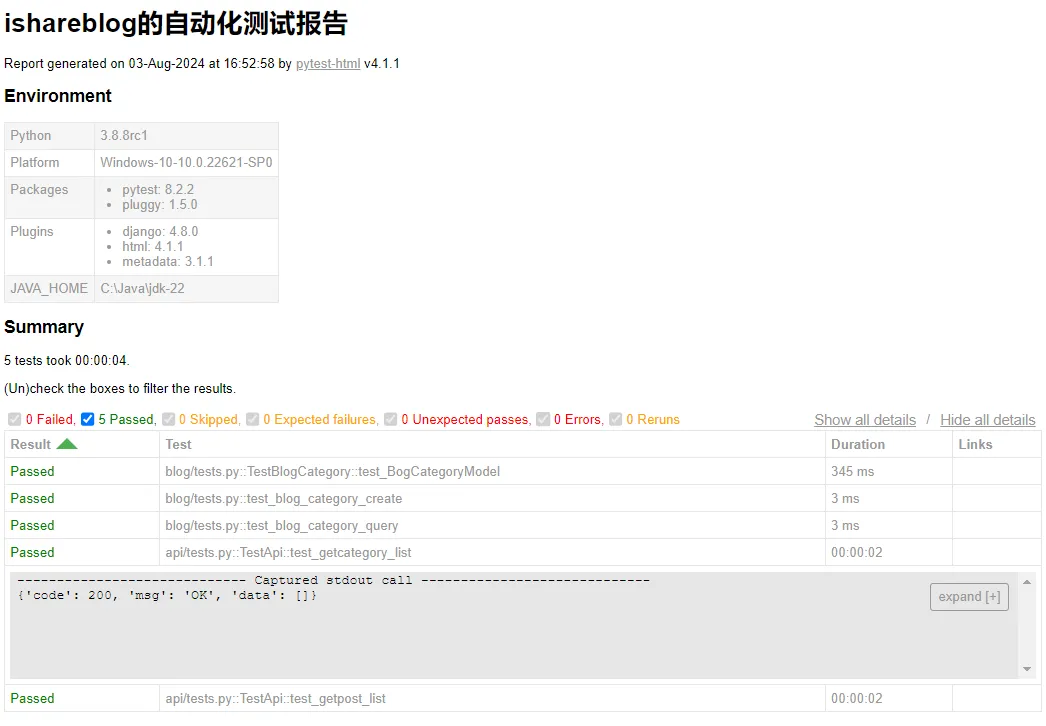Screen dimensions: 1046x726
Task: Toggle the 0 Skipped filter checkbox
Action: (x=169, y=420)
